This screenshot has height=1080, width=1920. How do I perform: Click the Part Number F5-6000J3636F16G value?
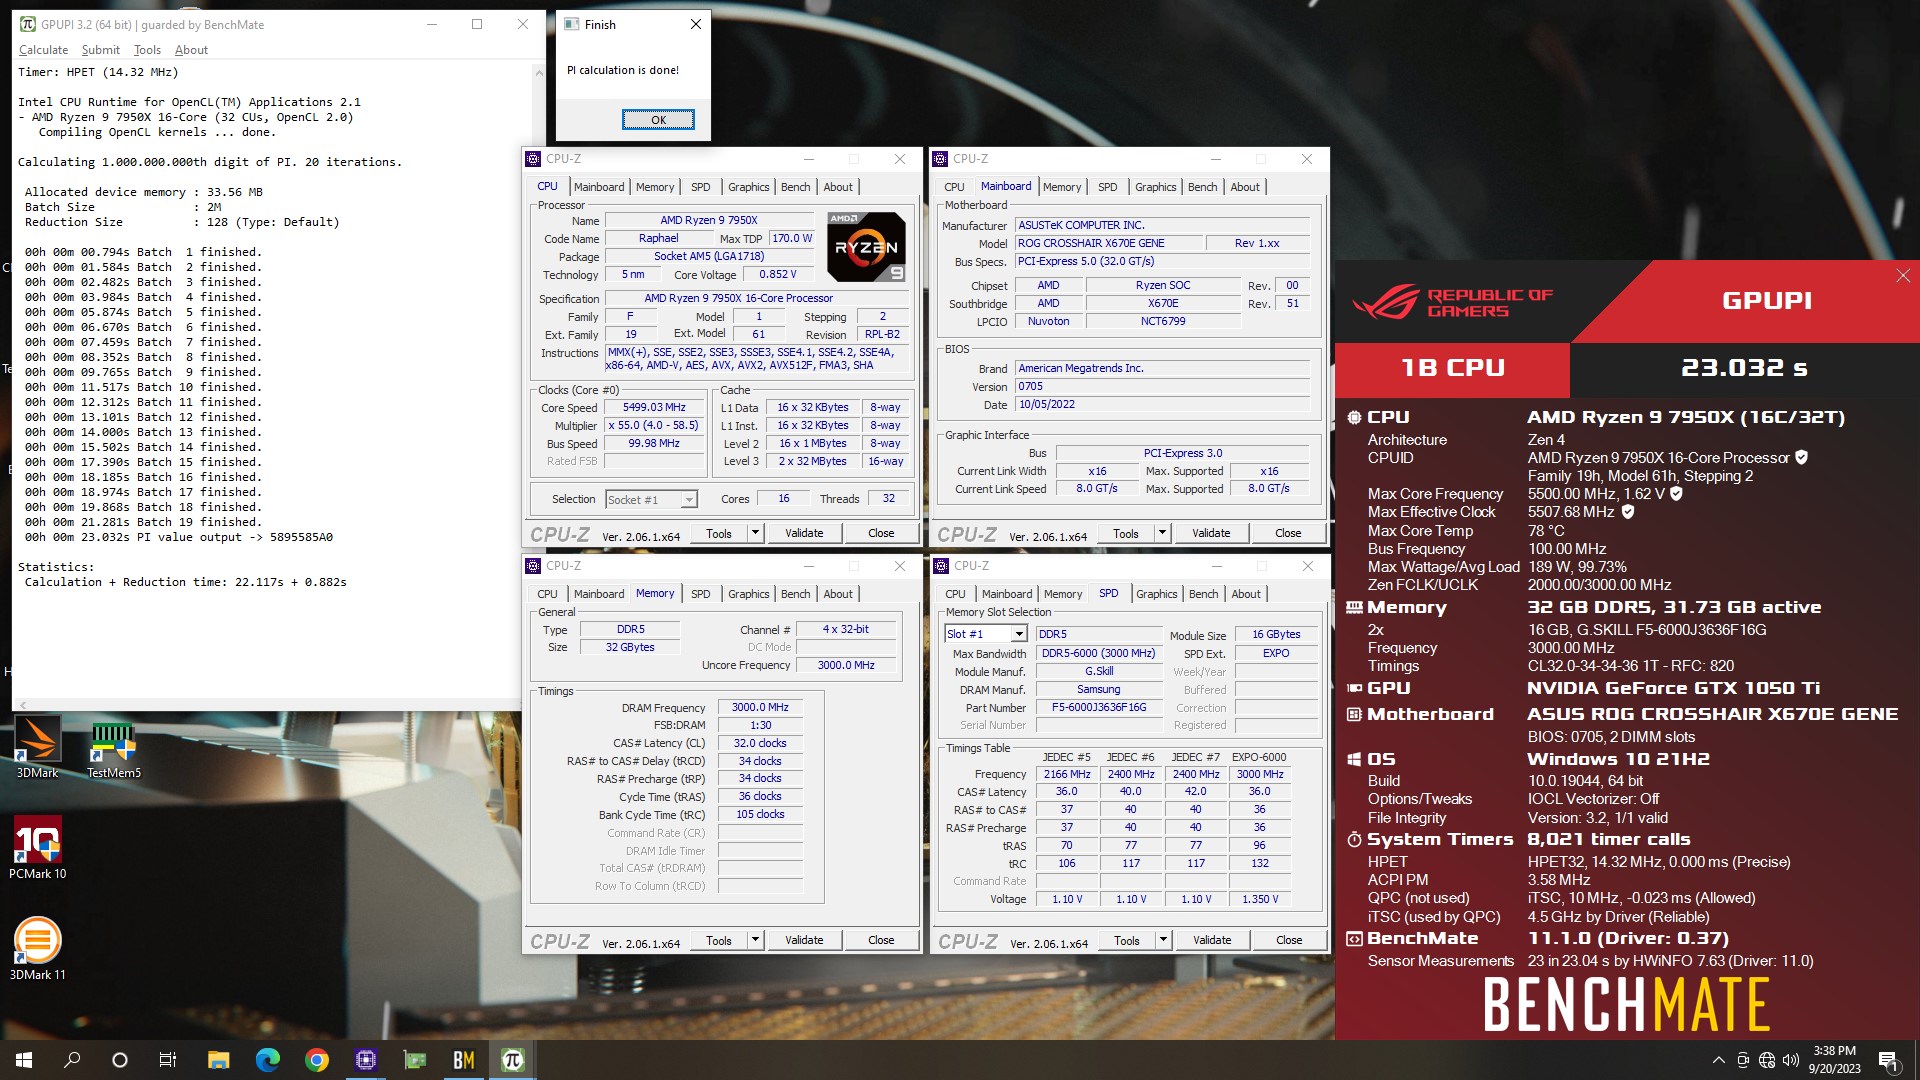pyautogui.click(x=1099, y=707)
